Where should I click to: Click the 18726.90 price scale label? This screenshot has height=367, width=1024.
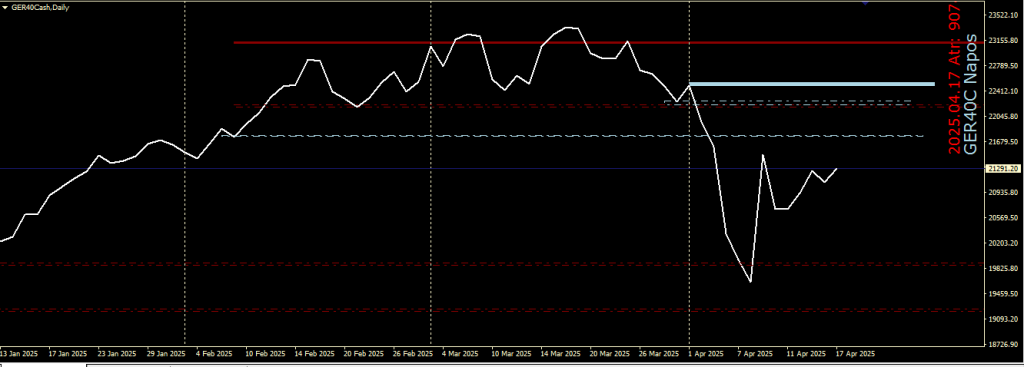point(1003,344)
